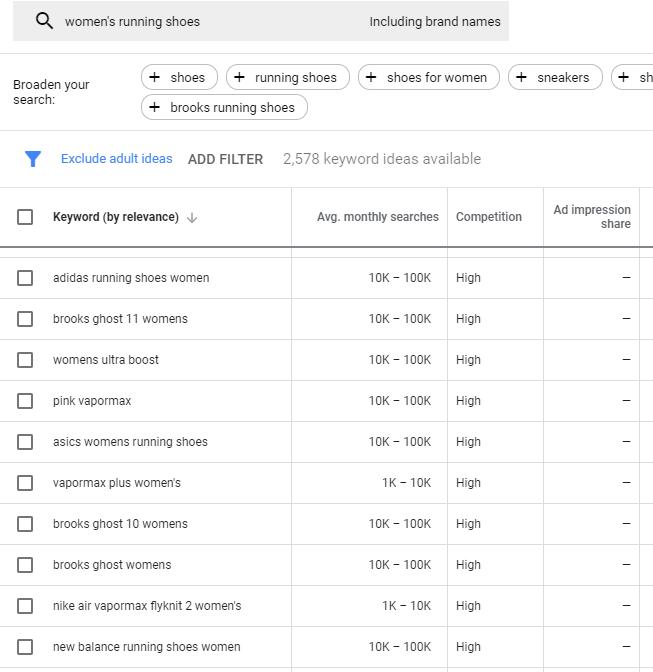Check womens ultra boost row
The image size is (653, 672).
pyautogui.click(x=25, y=360)
